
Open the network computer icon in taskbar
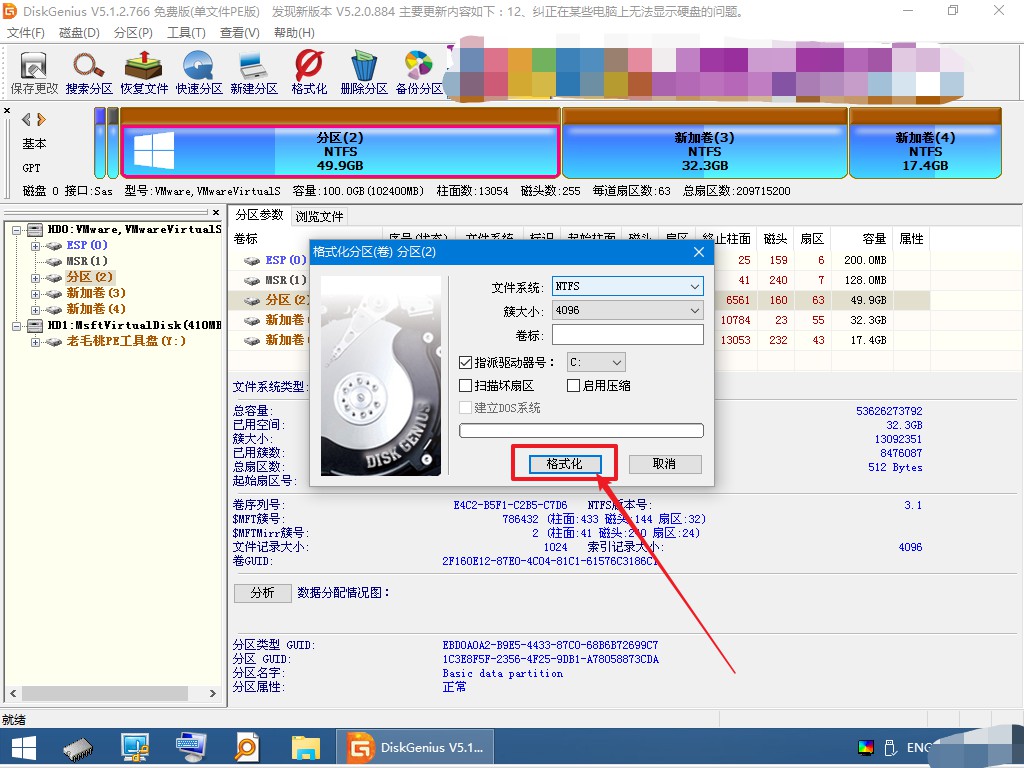point(135,748)
